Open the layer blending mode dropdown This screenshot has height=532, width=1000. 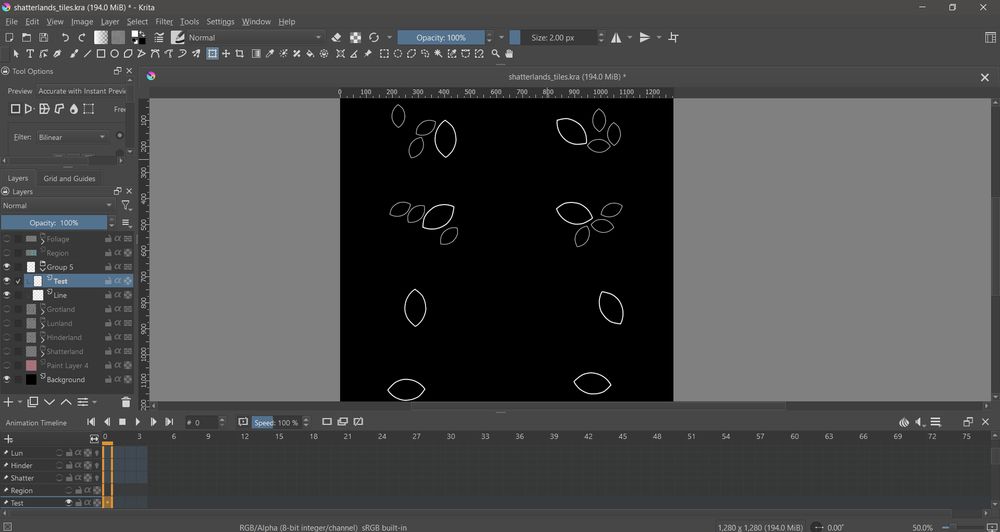coord(57,205)
